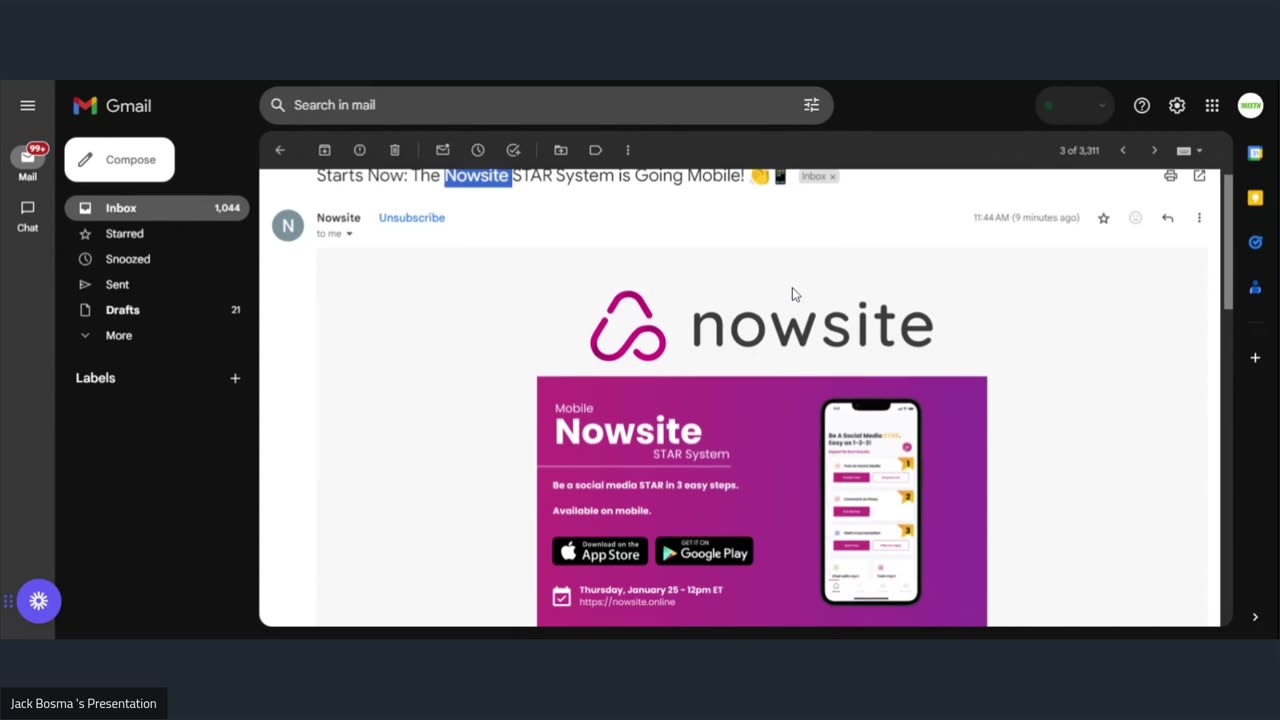
Task: Click the phone mockup image
Action: click(x=871, y=501)
